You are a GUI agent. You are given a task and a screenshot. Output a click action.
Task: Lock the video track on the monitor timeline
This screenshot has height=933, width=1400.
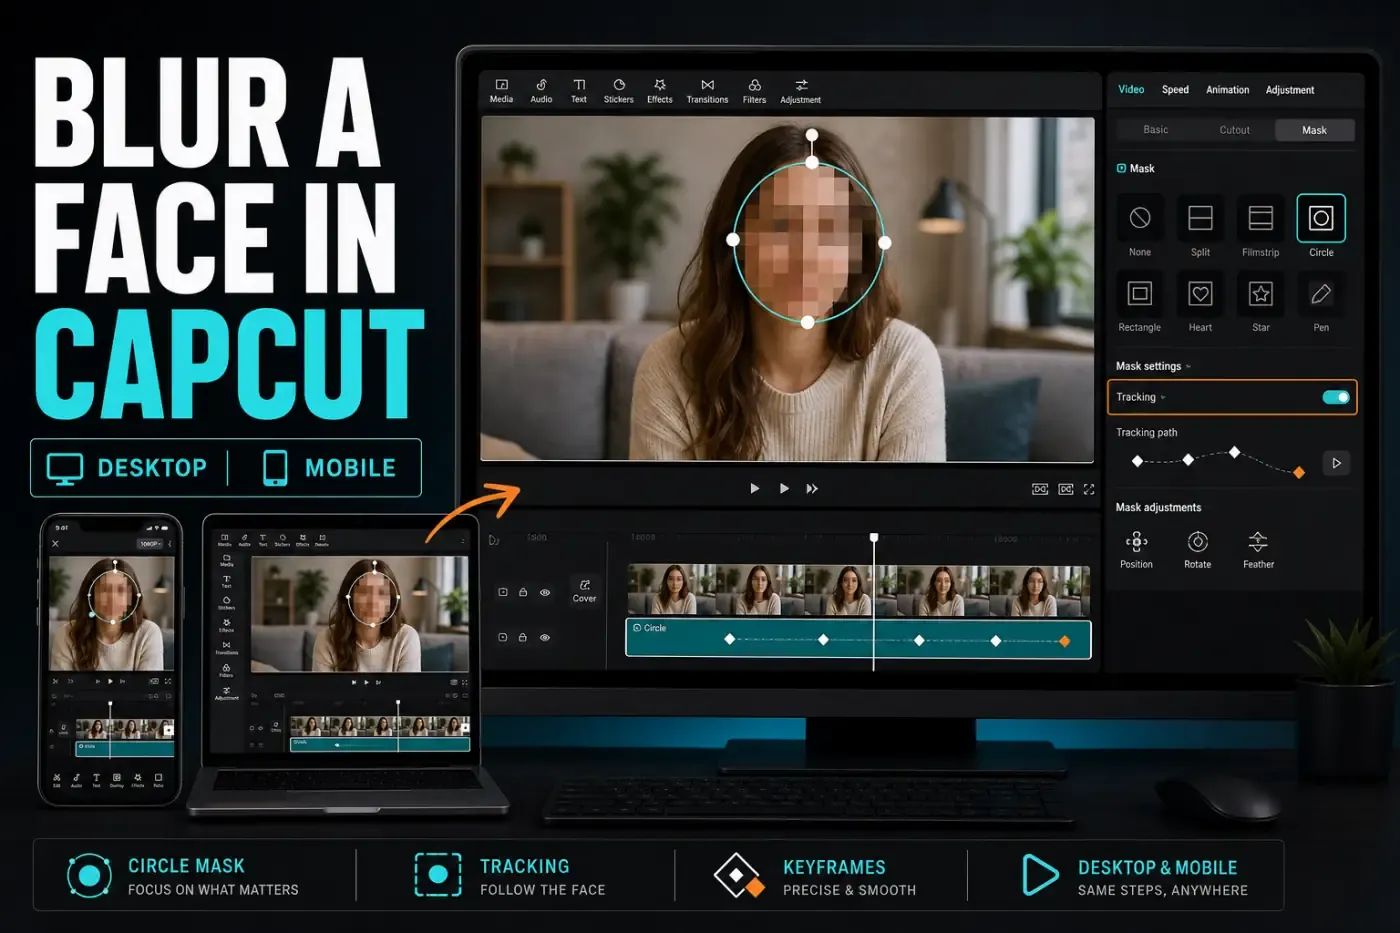523,592
